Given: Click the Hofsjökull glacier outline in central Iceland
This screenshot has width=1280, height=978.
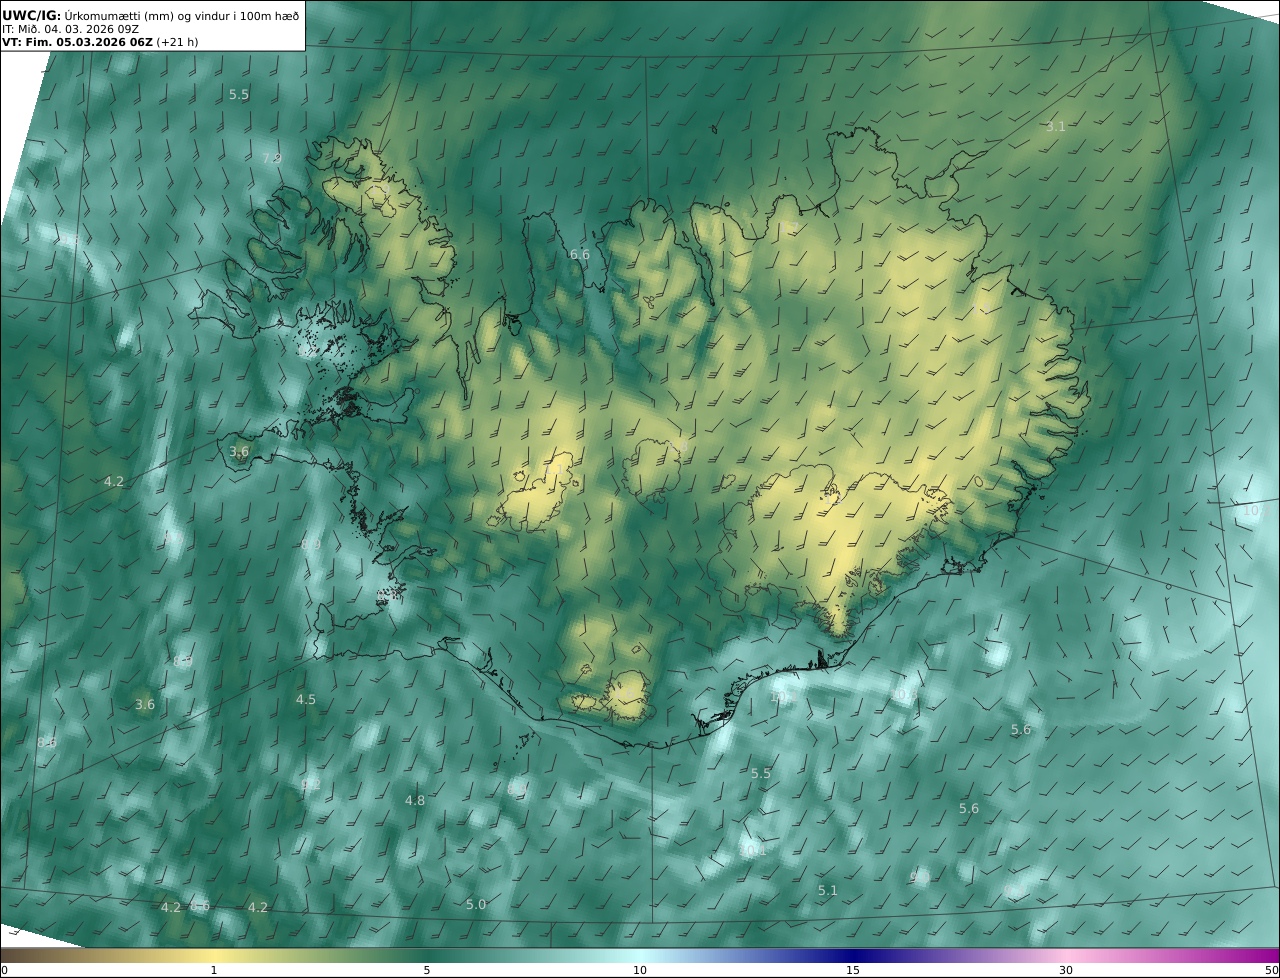Looking at the screenshot, I should click(654, 470).
